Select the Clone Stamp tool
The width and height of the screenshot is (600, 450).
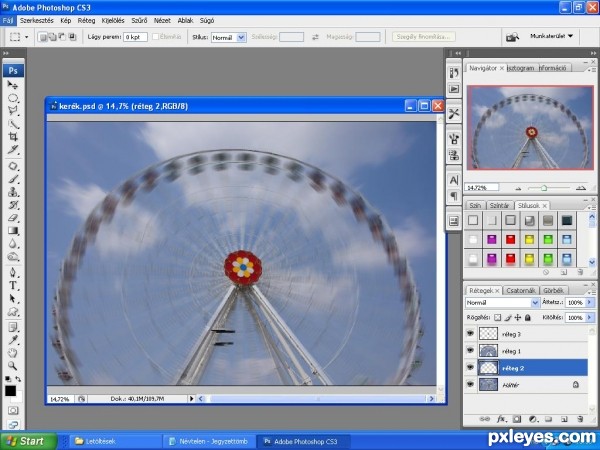pyautogui.click(x=13, y=192)
